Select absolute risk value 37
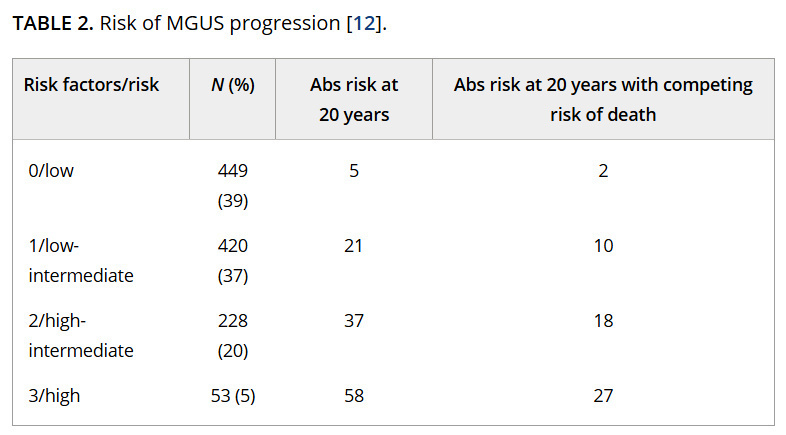The width and height of the screenshot is (786, 435). coord(353,321)
